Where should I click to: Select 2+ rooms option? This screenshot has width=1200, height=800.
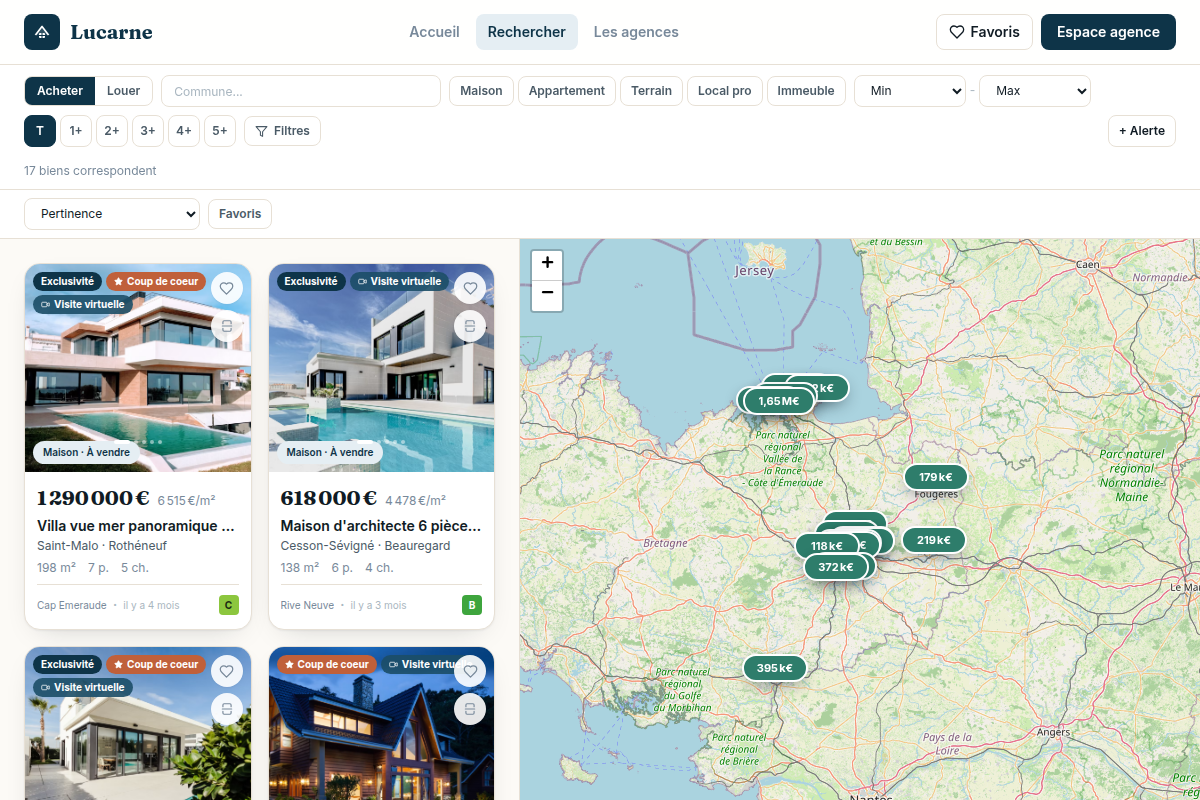[x=112, y=131]
